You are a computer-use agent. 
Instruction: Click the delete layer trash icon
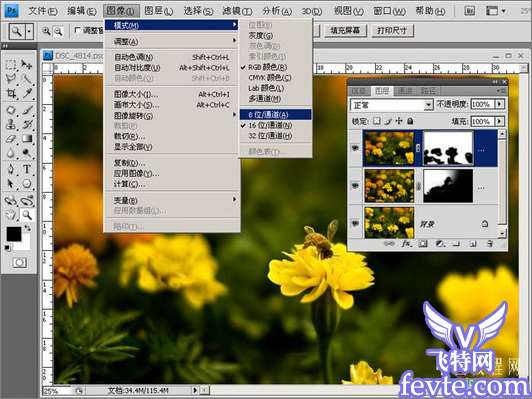(x=490, y=243)
